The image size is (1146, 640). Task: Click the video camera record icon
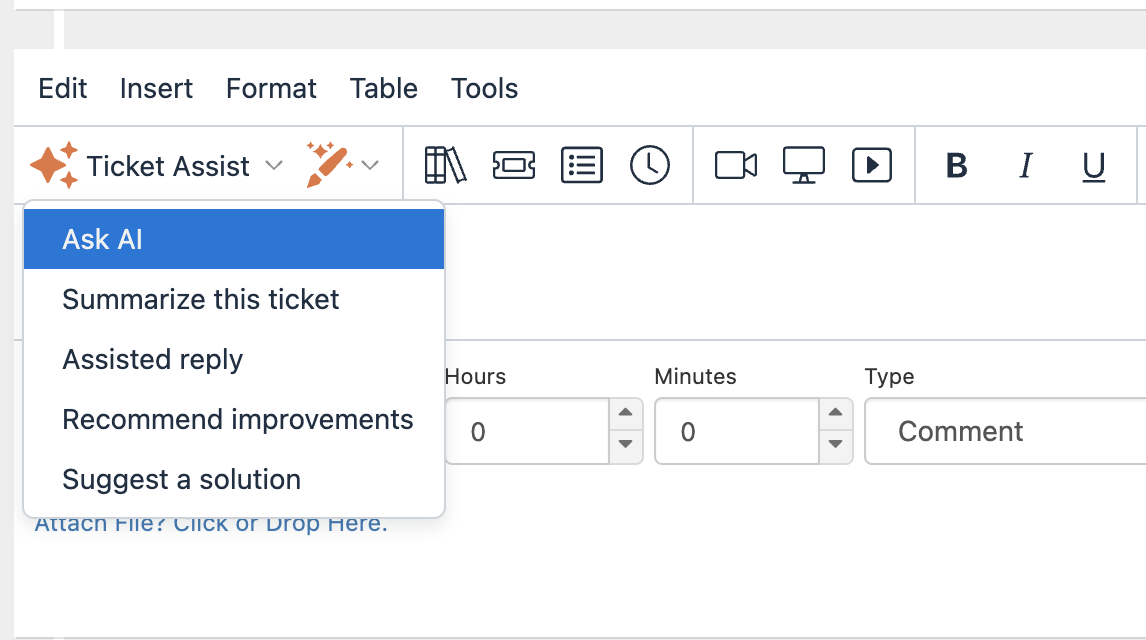(736, 165)
